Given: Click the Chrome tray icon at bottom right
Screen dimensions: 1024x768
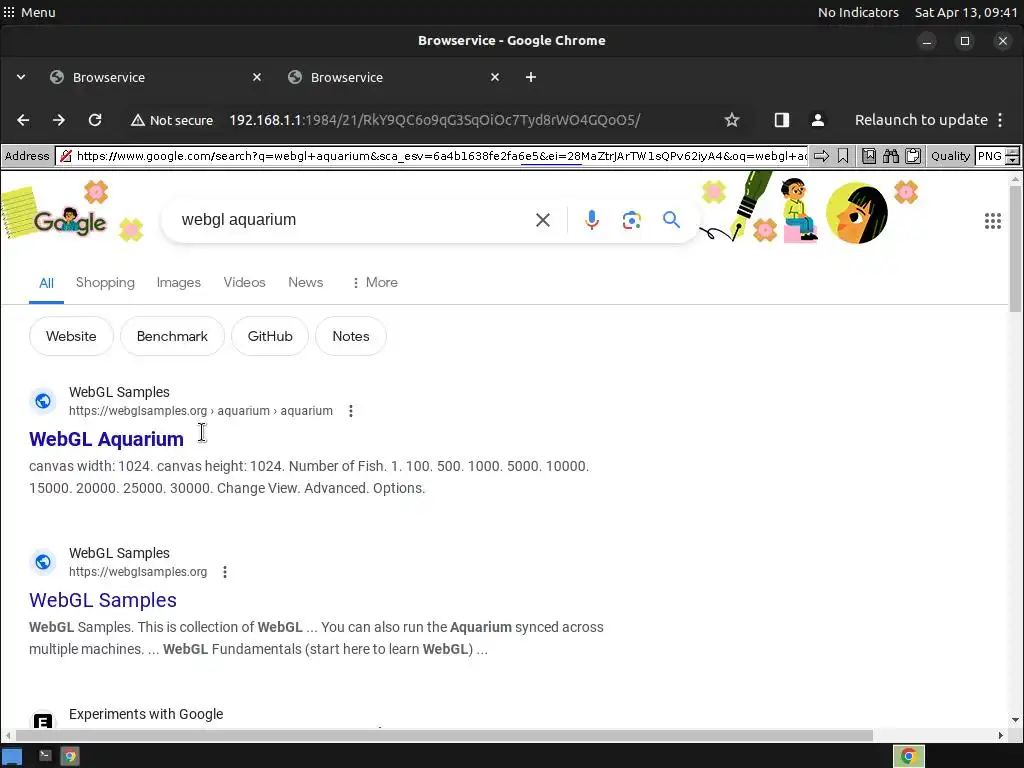Looking at the screenshot, I should [908, 756].
